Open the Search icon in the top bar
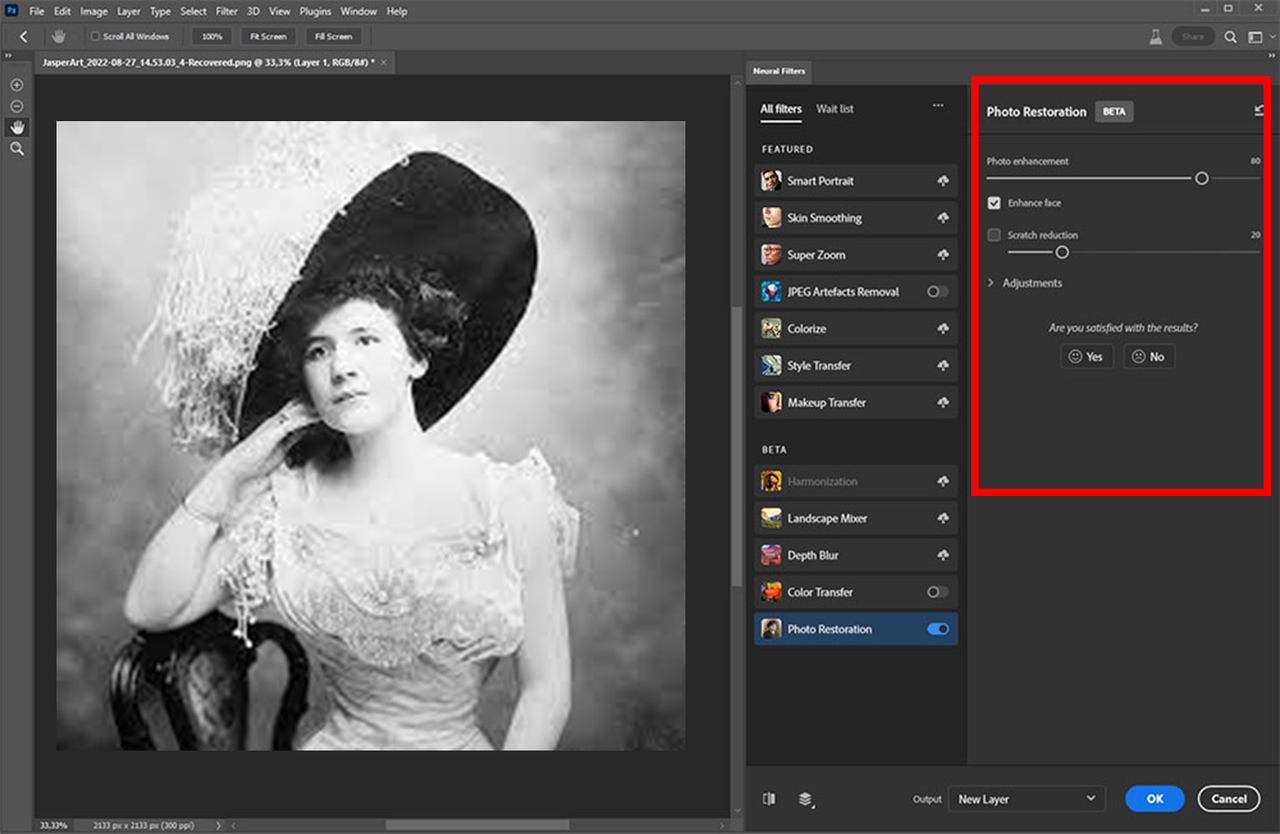Screen dimensions: 1280x834 coord(1229,36)
